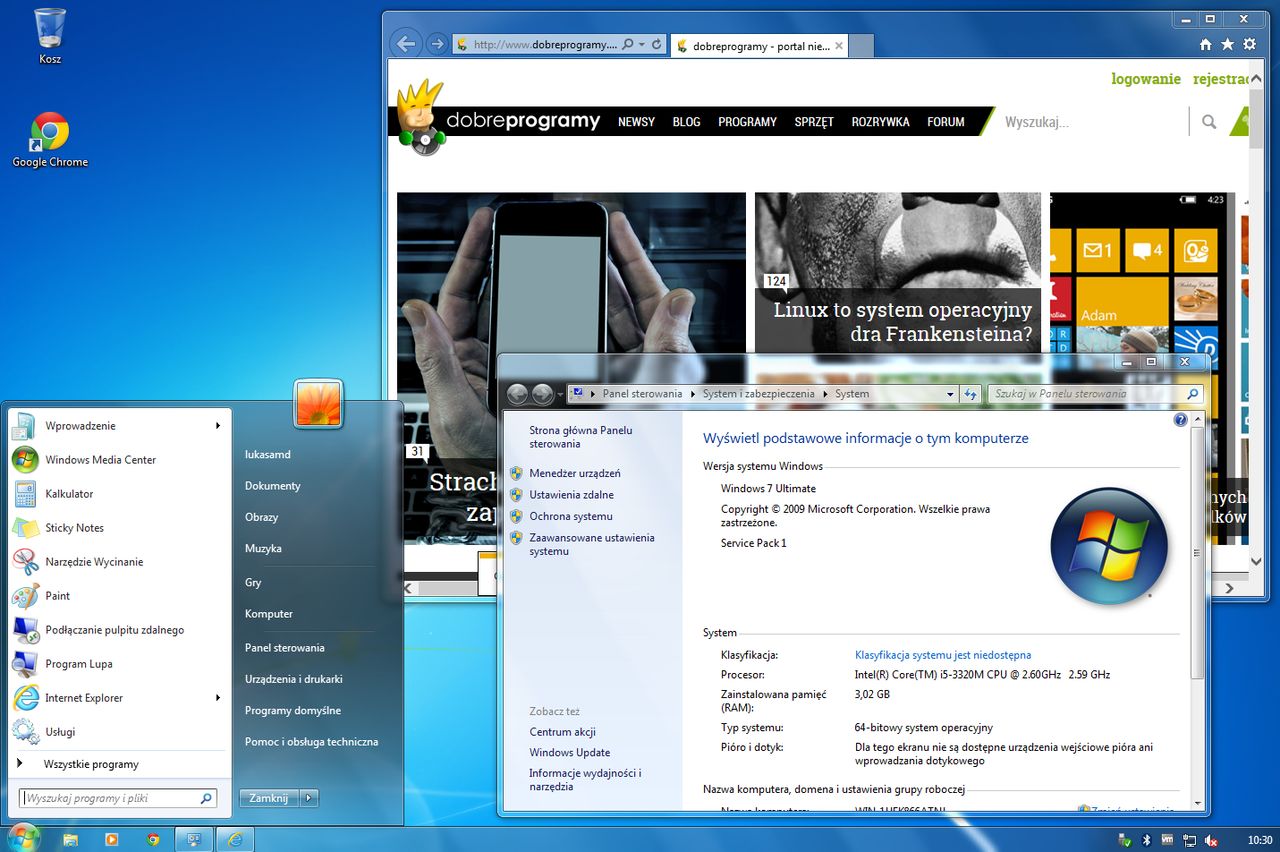1280x852 pixels.
Task: Open the Linux Frankensteina article tile
Action: (898, 272)
